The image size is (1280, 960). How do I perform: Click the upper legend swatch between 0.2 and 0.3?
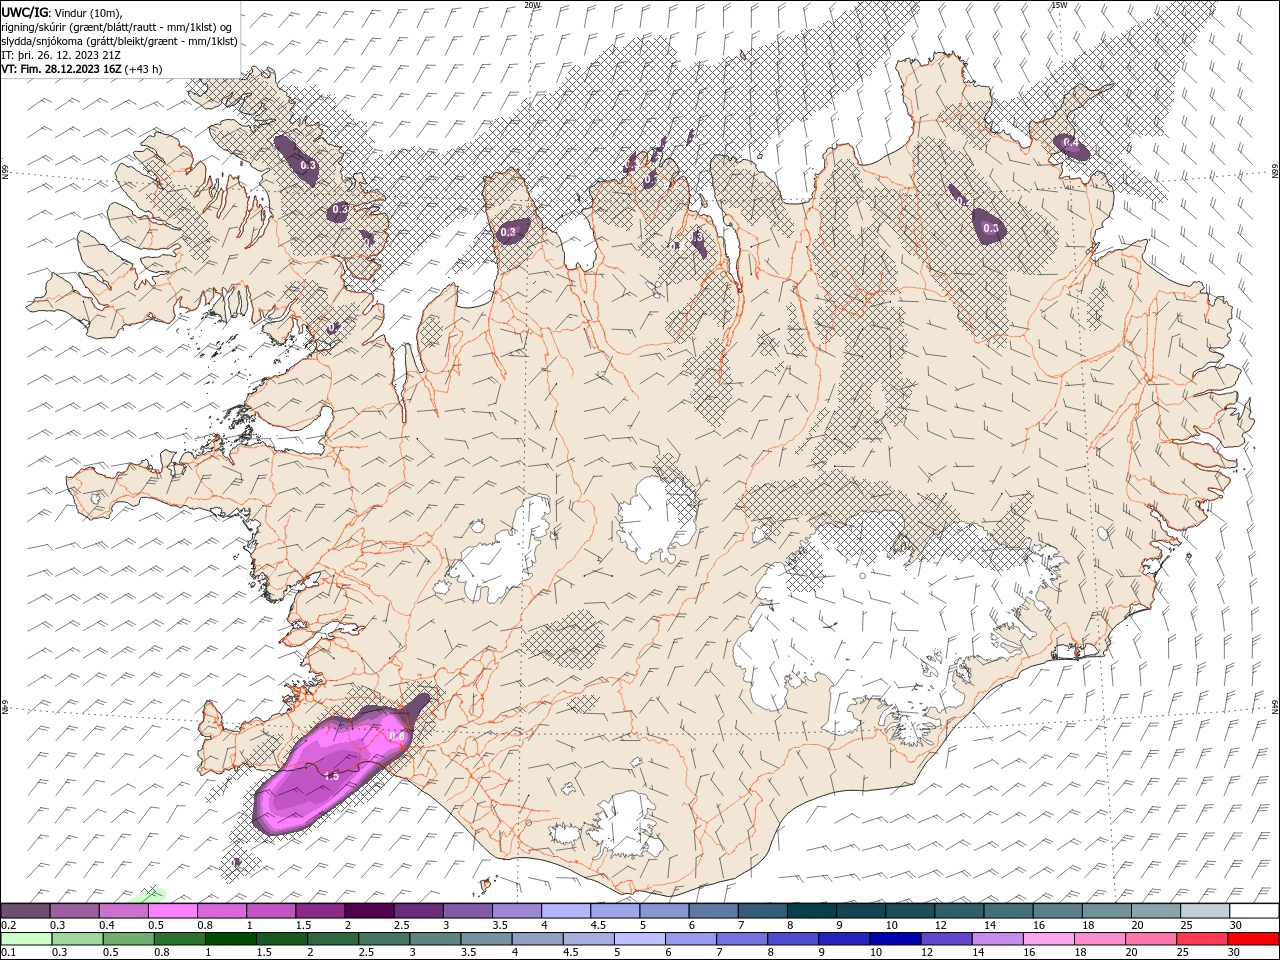25,911
